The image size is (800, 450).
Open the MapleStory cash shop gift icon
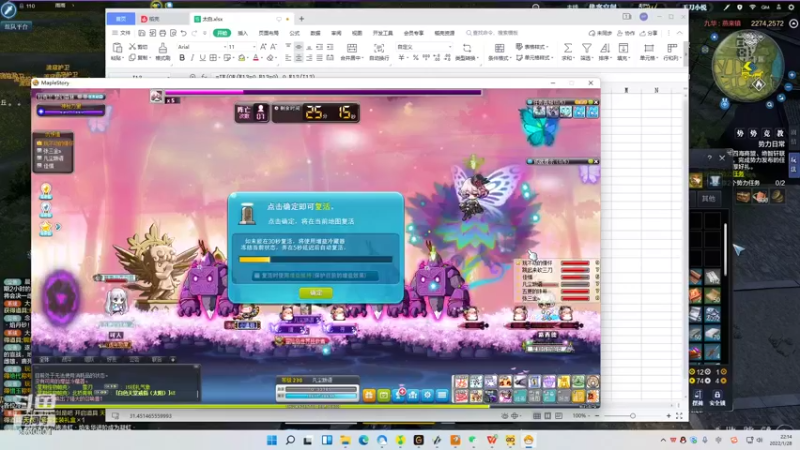click(369, 395)
